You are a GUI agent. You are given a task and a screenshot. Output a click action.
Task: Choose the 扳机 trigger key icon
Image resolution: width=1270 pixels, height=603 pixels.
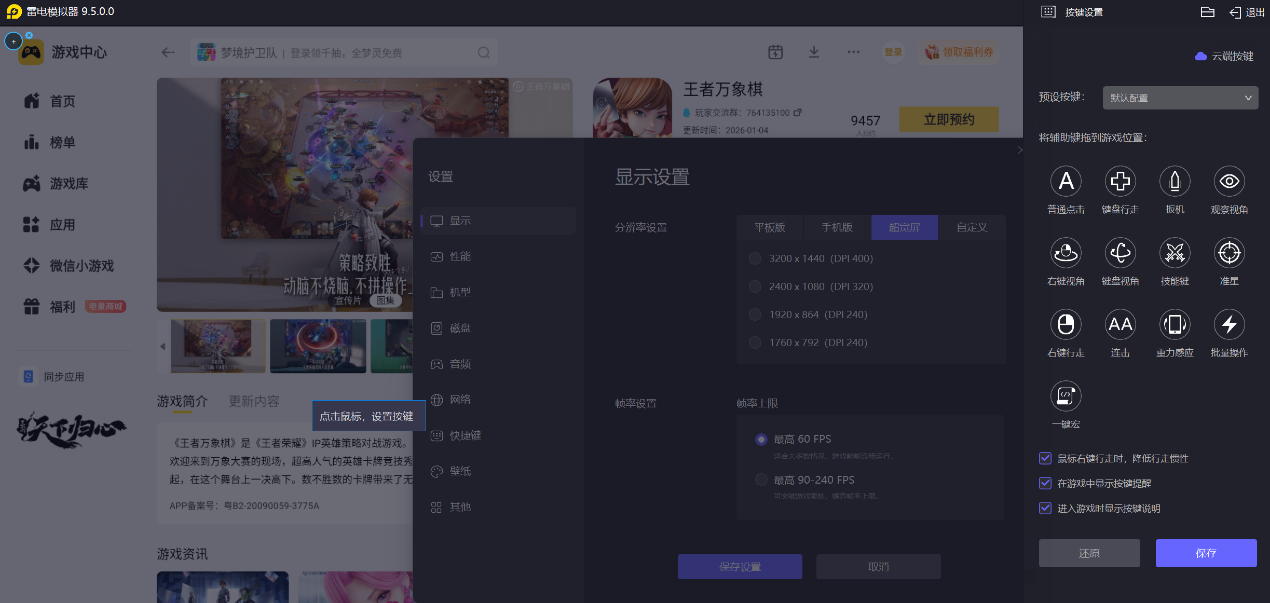1175,181
